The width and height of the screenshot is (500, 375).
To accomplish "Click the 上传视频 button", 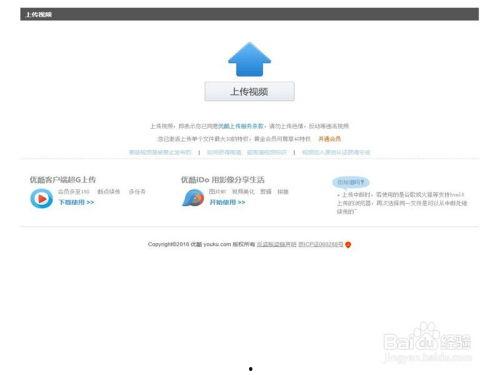I will click(249, 91).
